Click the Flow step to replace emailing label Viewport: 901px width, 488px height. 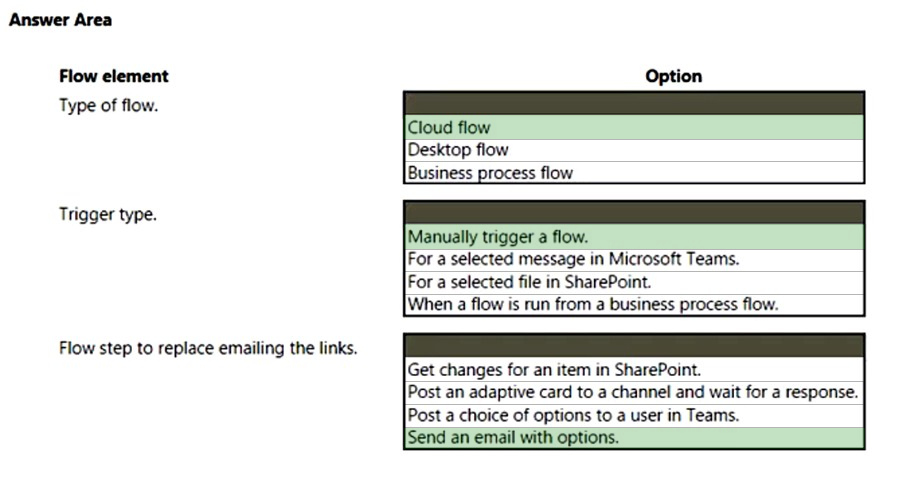coord(208,348)
